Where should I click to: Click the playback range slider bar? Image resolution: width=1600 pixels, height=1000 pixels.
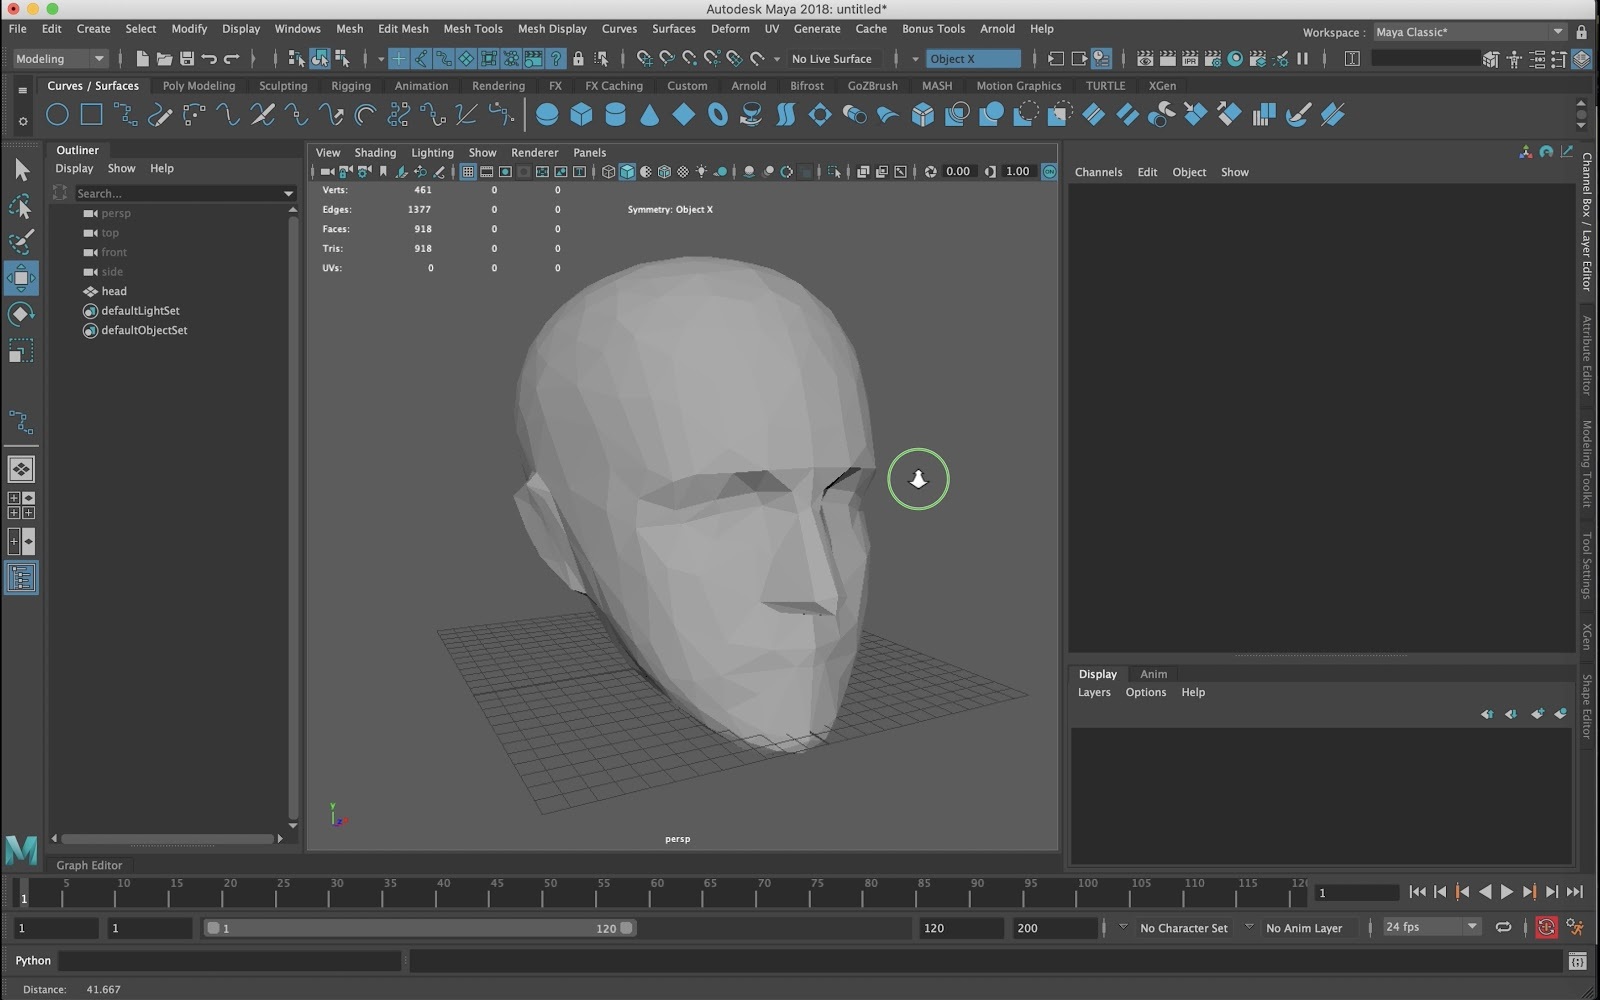click(418, 928)
